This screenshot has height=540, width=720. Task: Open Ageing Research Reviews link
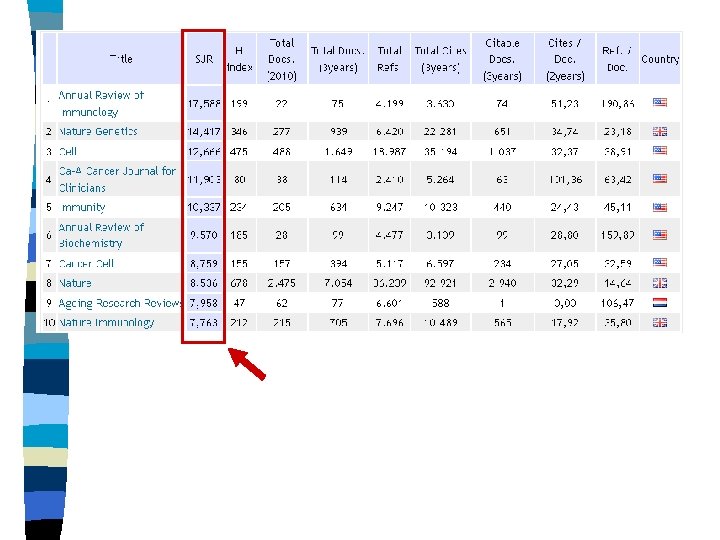click(x=120, y=303)
